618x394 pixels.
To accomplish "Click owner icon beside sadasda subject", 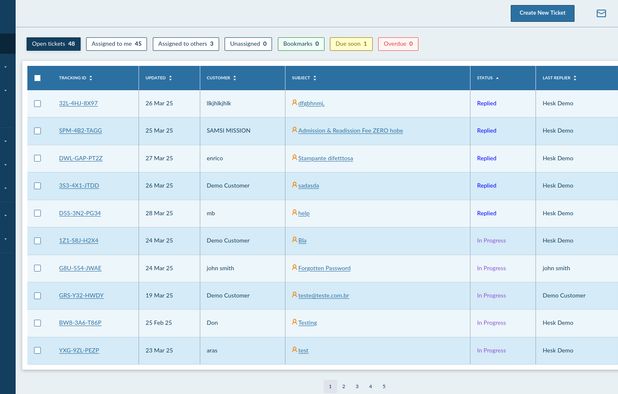I will click(294, 185).
